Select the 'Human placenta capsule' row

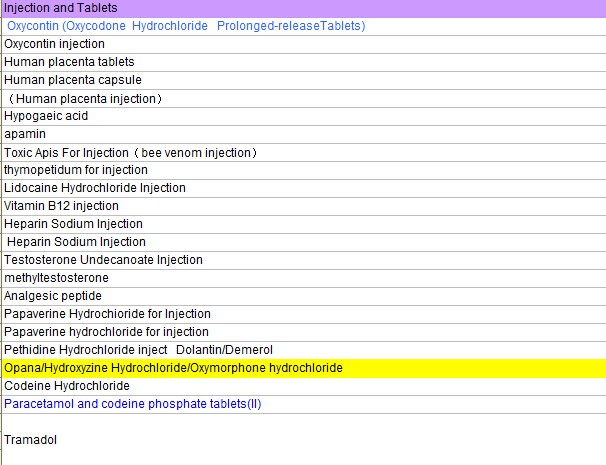pos(304,80)
